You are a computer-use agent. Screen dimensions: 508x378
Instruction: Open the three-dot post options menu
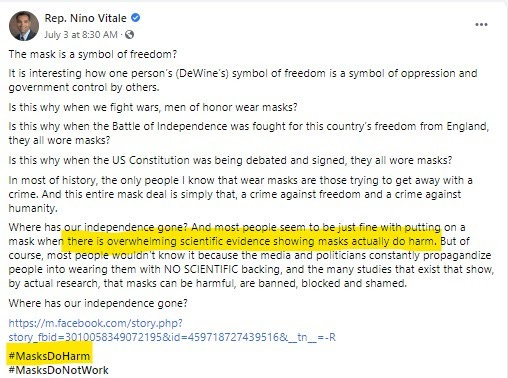[481, 25]
